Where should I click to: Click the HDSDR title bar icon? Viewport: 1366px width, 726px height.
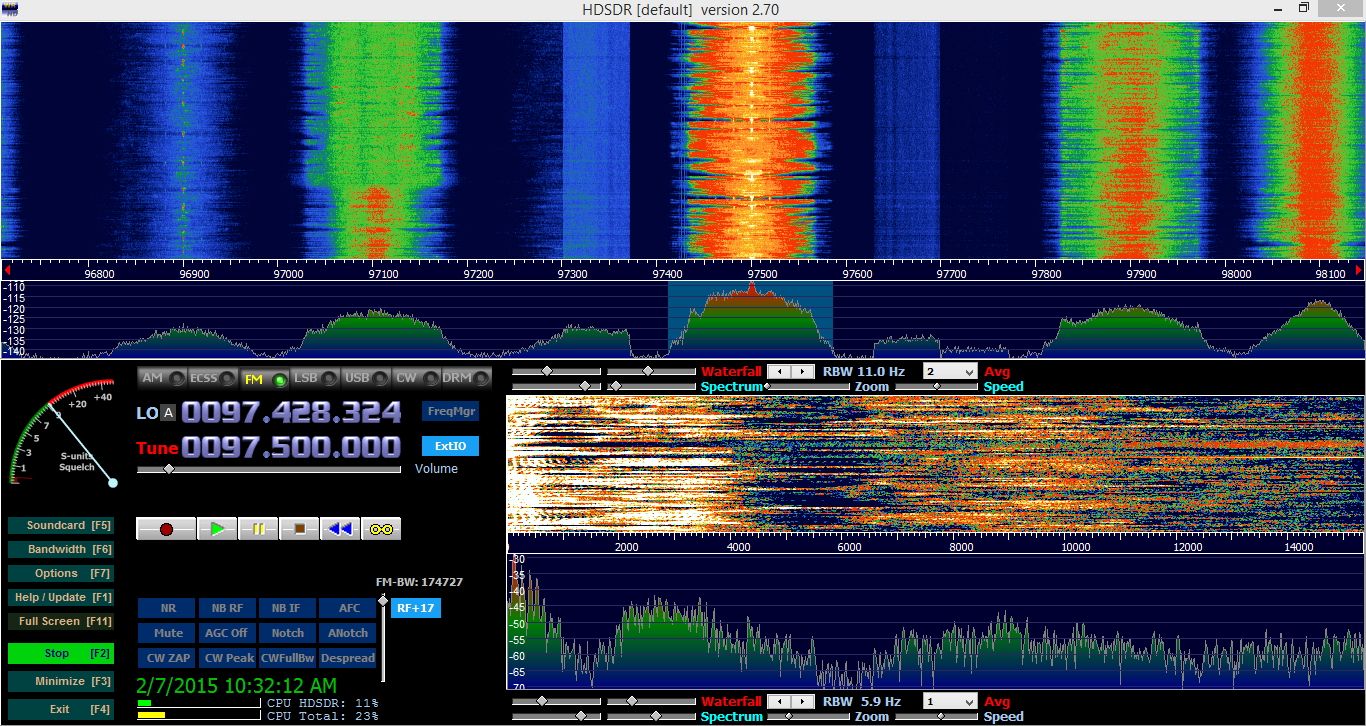(10, 9)
